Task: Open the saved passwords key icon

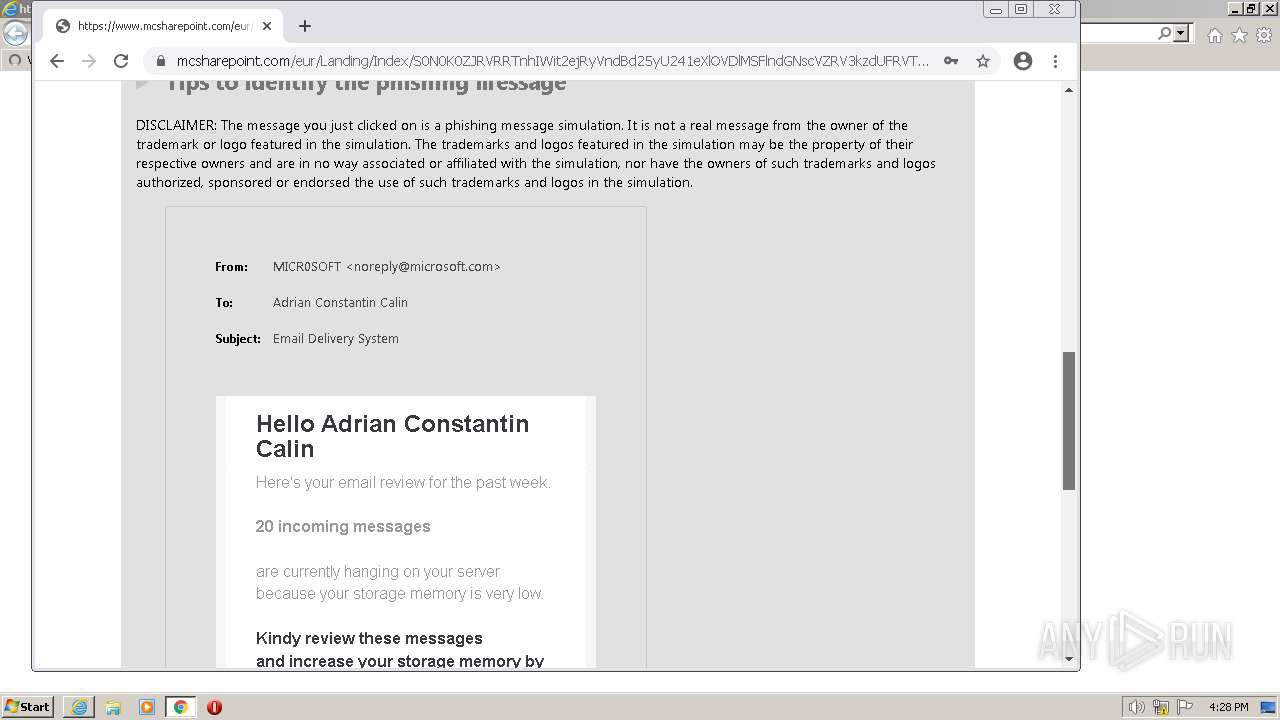Action: (951, 61)
